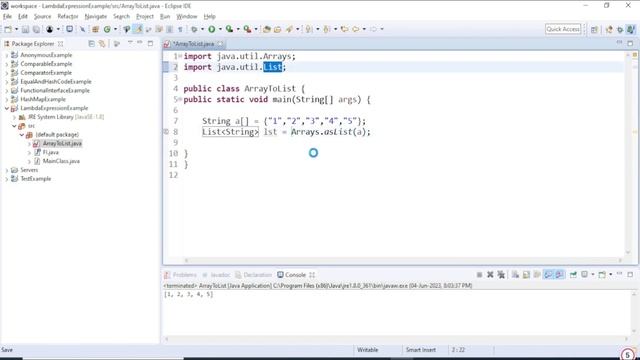640x360 pixels.
Task: Collapse the LambdaExpressionExample project
Action: pos(7,108)
